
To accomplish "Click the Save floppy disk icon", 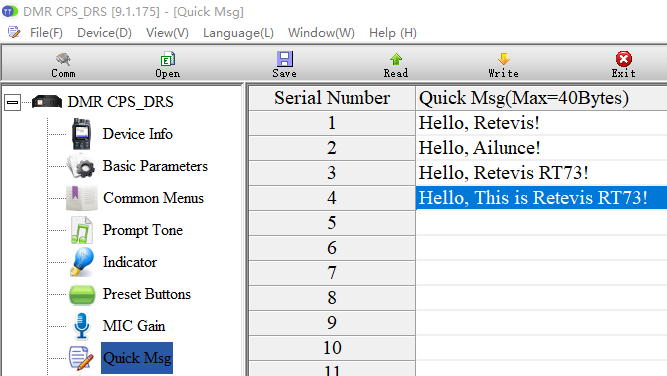I will 285,59.
